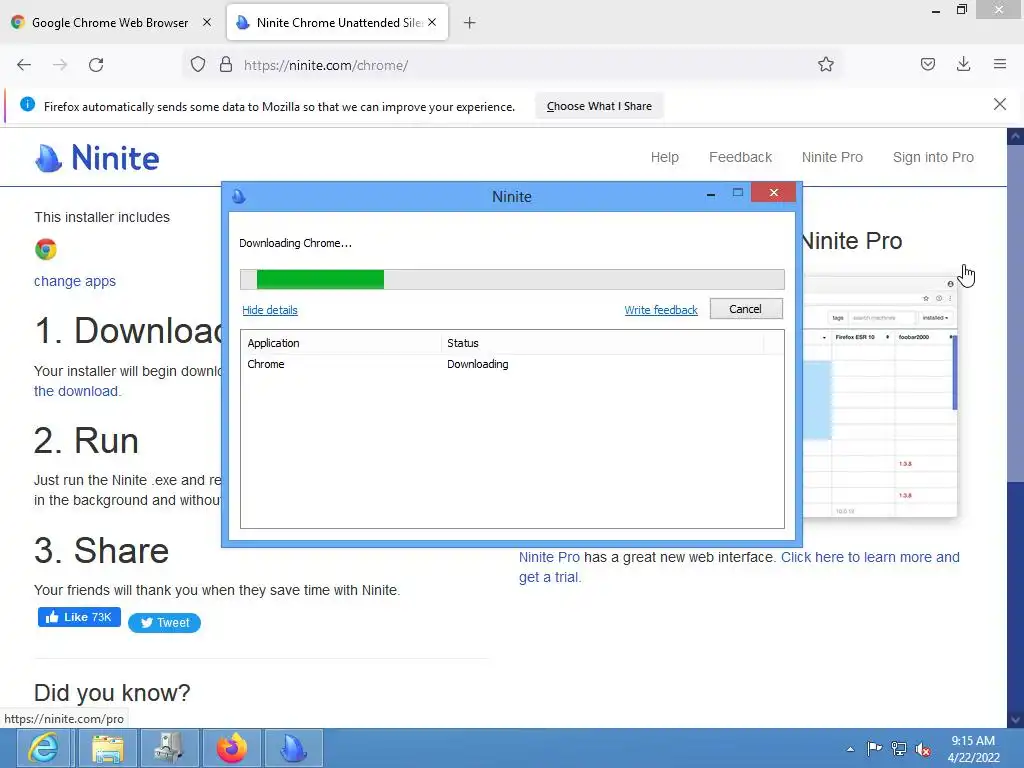Click Sign into Pro in the header
The height and width of the screenshot is (768, 1024).
[x=933, y=157]
